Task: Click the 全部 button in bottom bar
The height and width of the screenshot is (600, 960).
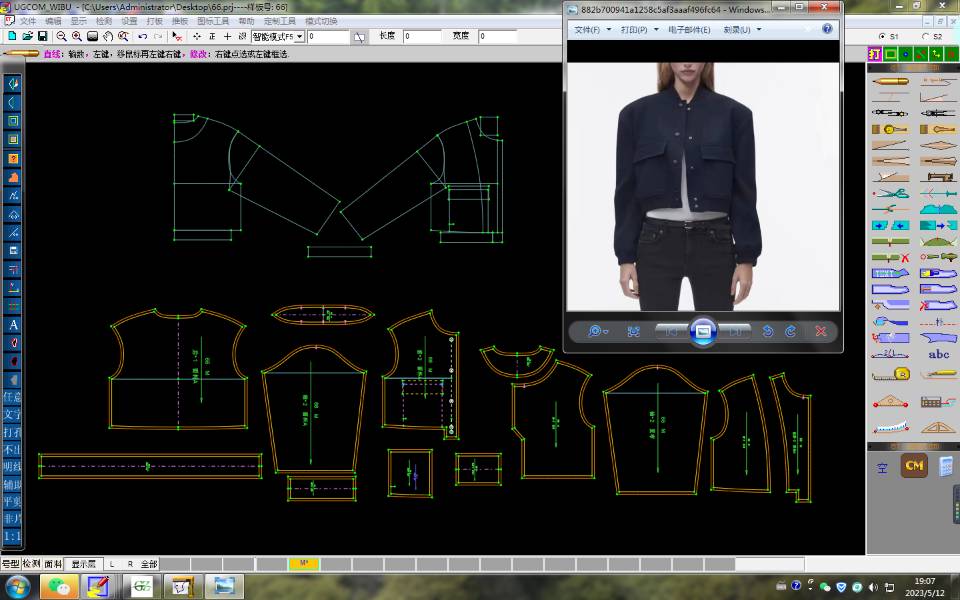Action: coord(149,564)
